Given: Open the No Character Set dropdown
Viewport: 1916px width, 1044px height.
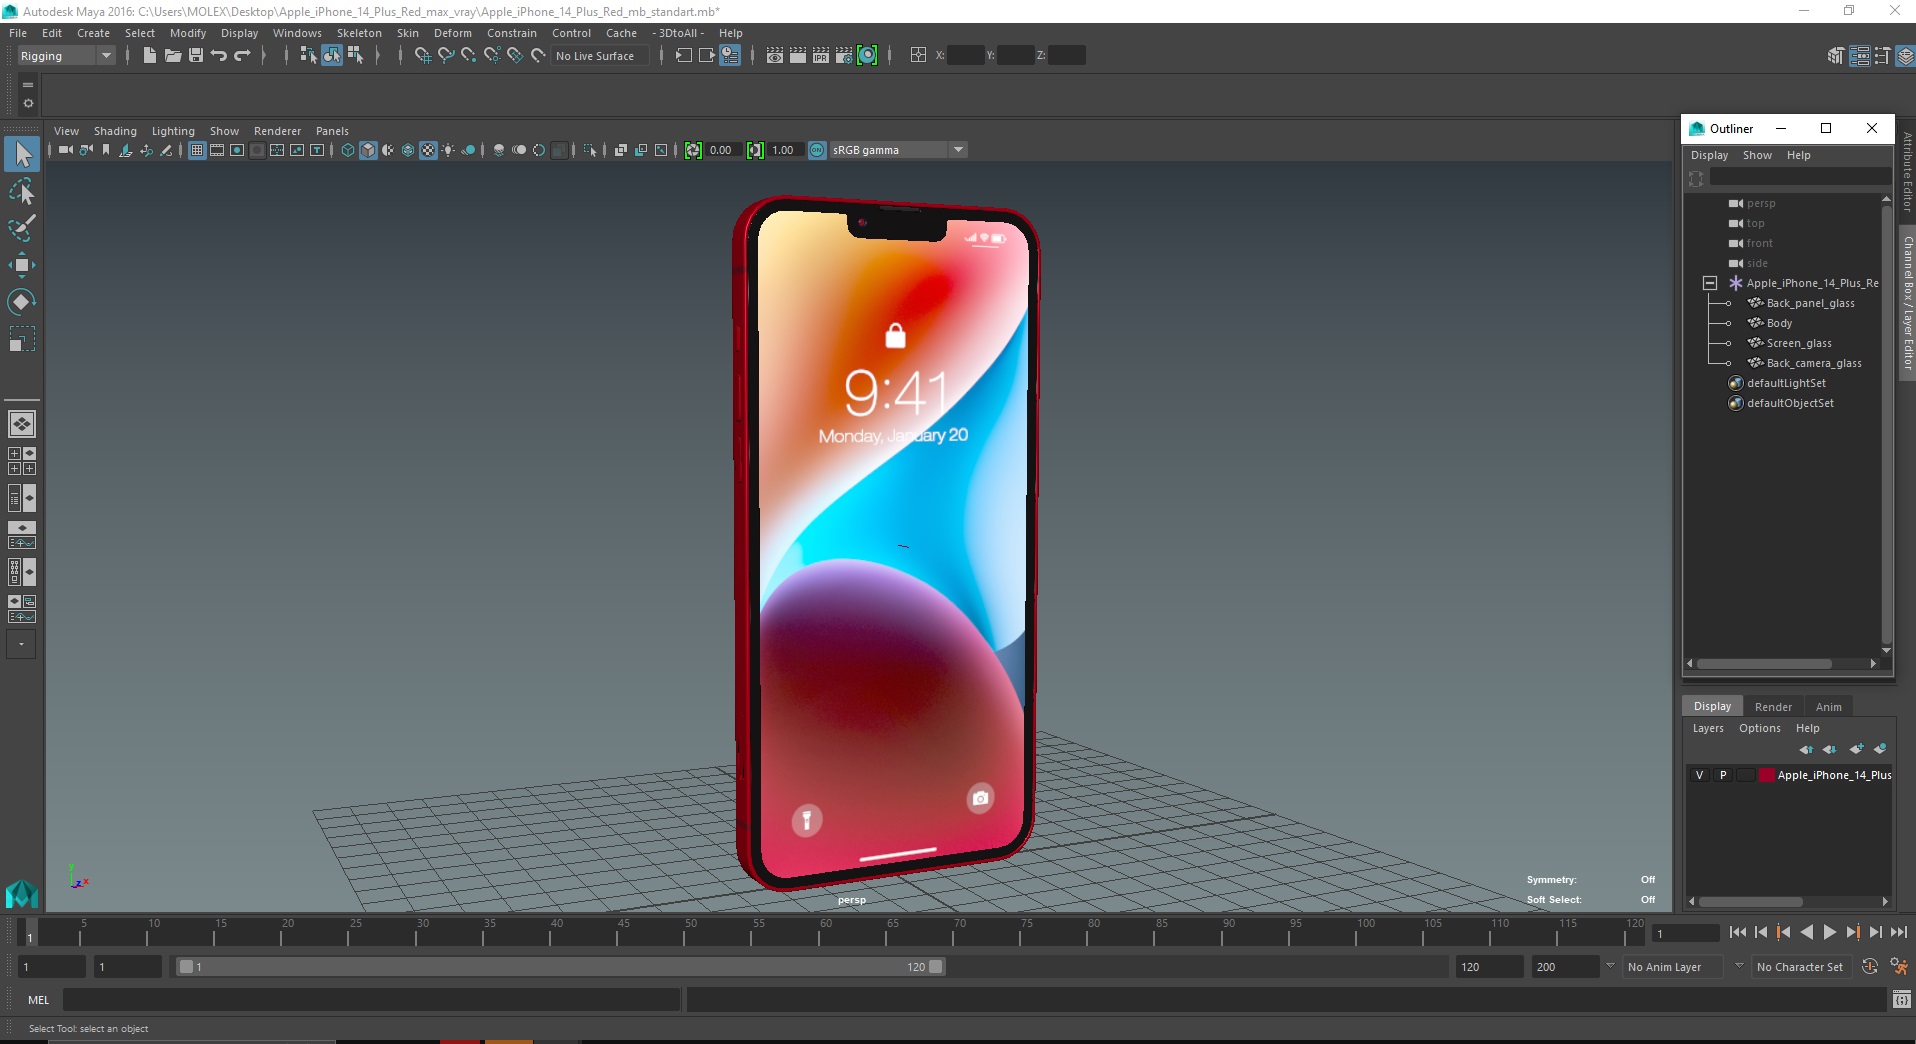Looking at the screenshot, I should coord(1800,967).
